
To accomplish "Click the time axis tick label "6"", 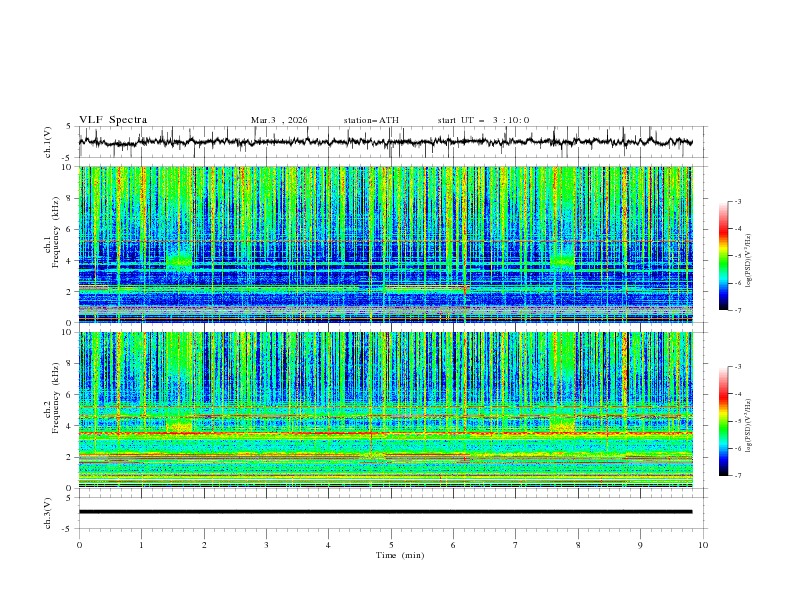I will [x=453, y=545].
